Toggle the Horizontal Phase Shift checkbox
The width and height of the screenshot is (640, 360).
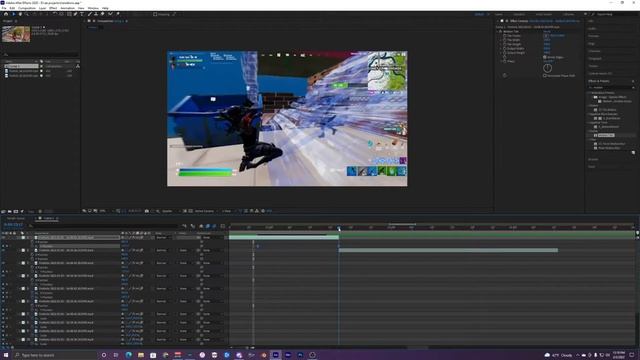click(544, 76)
